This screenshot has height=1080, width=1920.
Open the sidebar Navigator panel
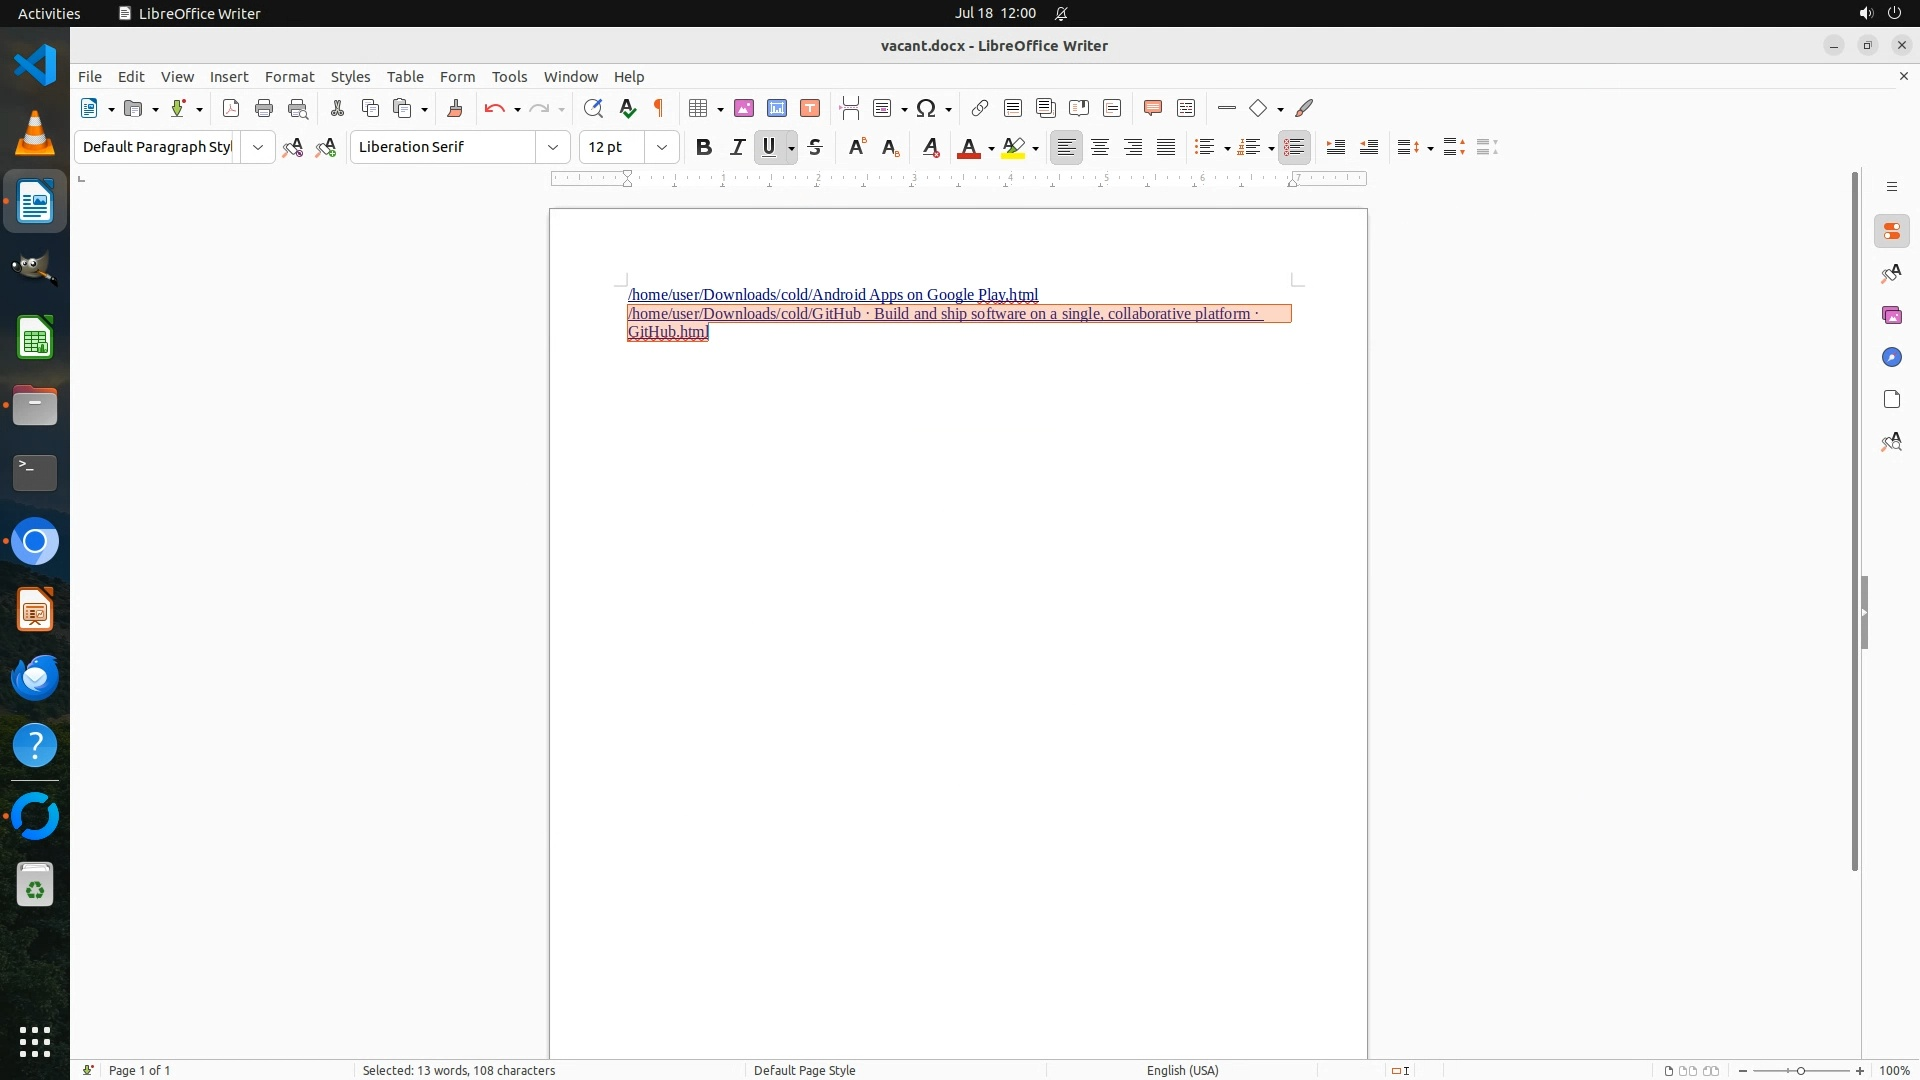point(1891,357)
